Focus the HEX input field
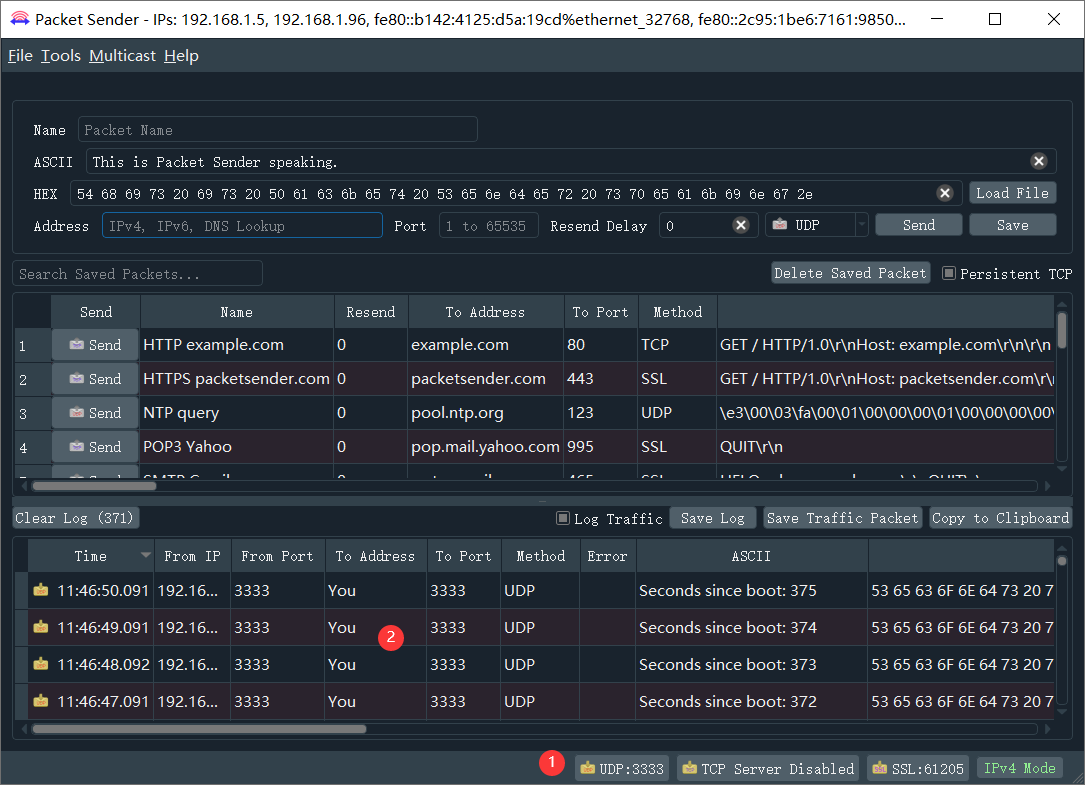 (x=516, y=193)
